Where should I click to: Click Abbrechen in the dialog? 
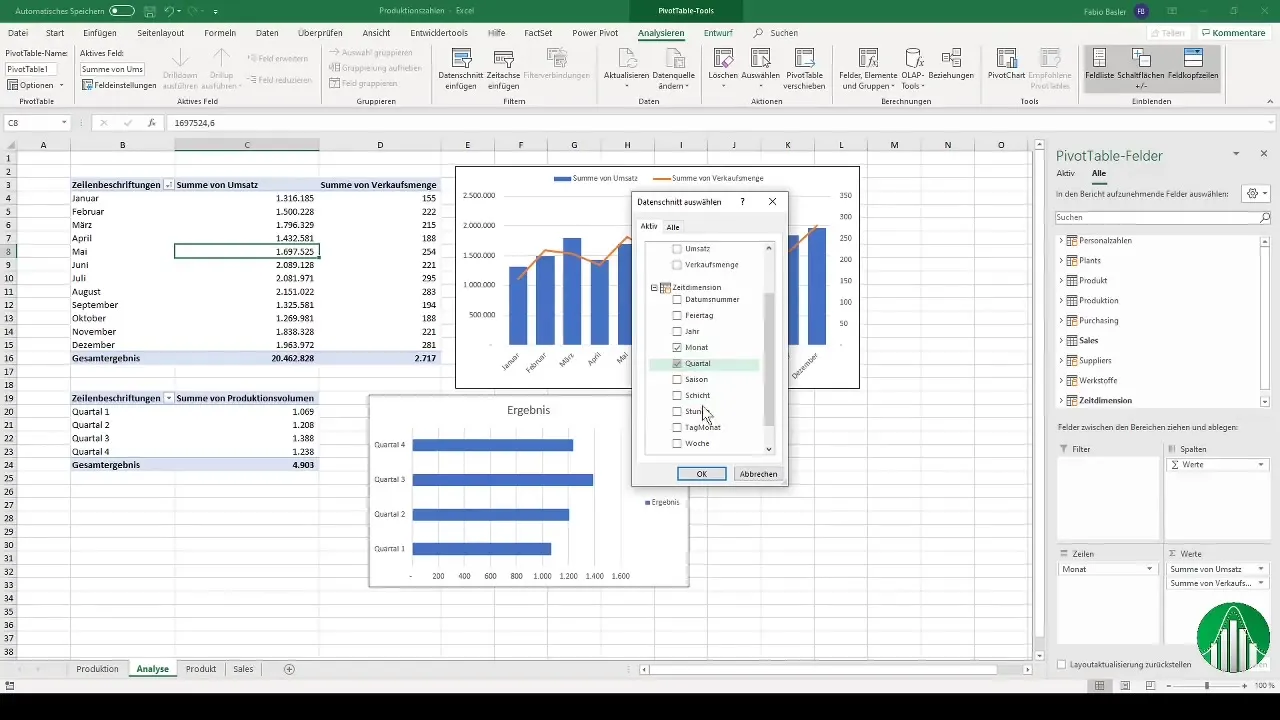tap(757, 474)
